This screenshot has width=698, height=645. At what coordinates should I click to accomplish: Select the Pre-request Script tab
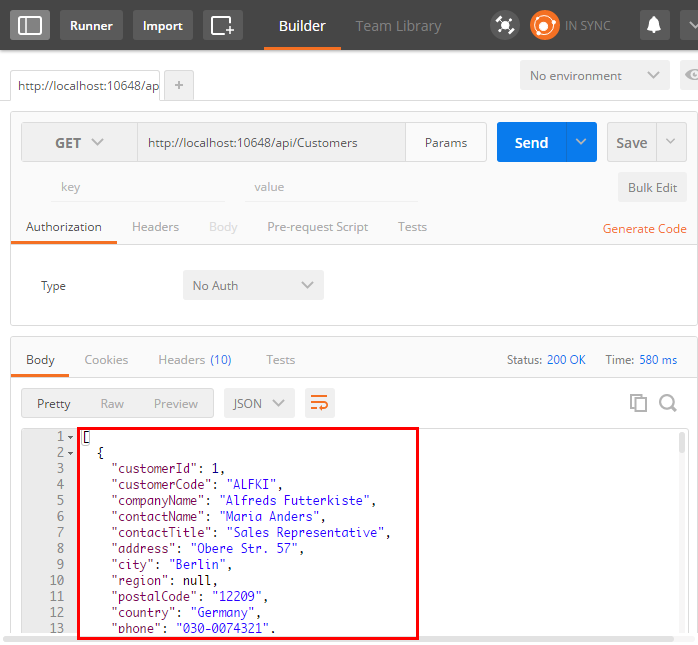(x=317, y=227)
